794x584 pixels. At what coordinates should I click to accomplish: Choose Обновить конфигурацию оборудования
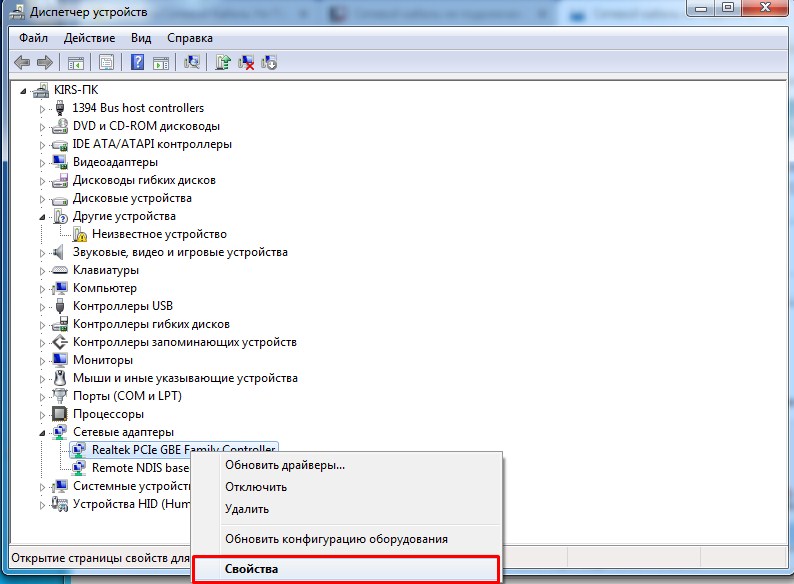(x=347, y=539)
